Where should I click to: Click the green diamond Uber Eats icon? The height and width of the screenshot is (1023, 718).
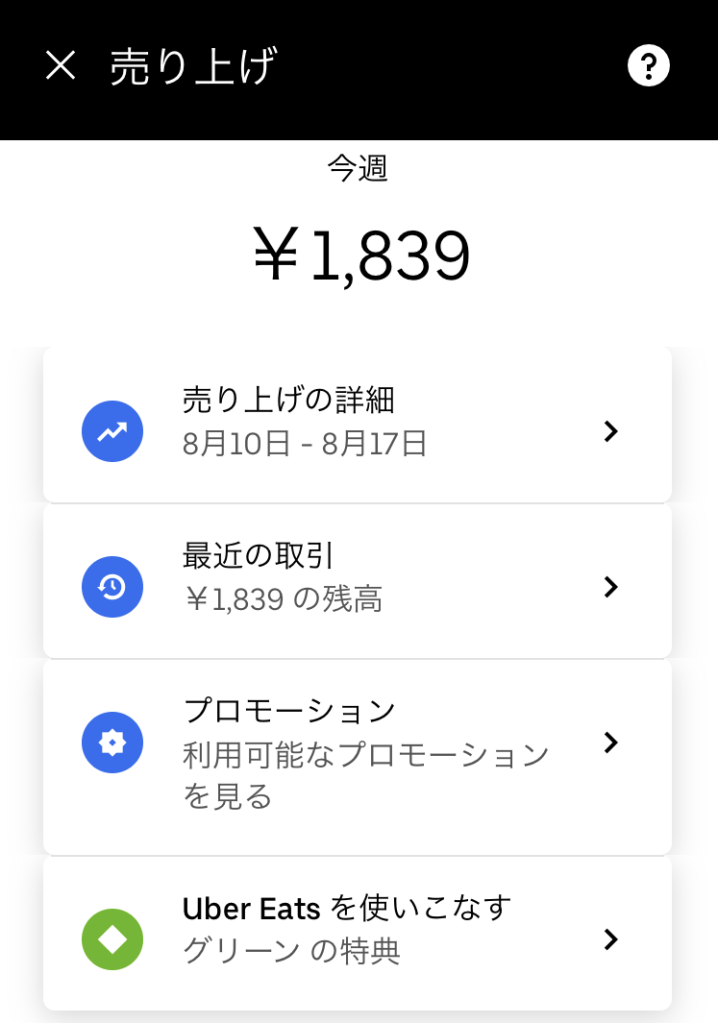coord(112,939)
